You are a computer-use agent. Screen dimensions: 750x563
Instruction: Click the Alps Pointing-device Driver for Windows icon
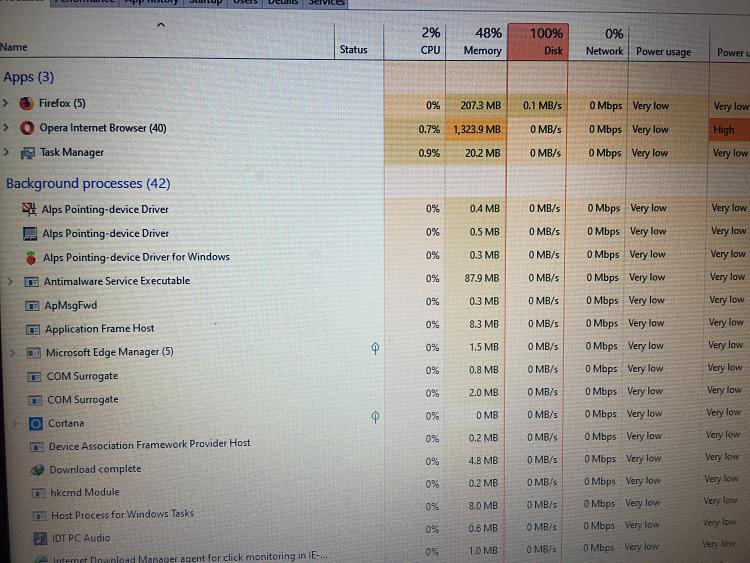click(x=31, y=257)
